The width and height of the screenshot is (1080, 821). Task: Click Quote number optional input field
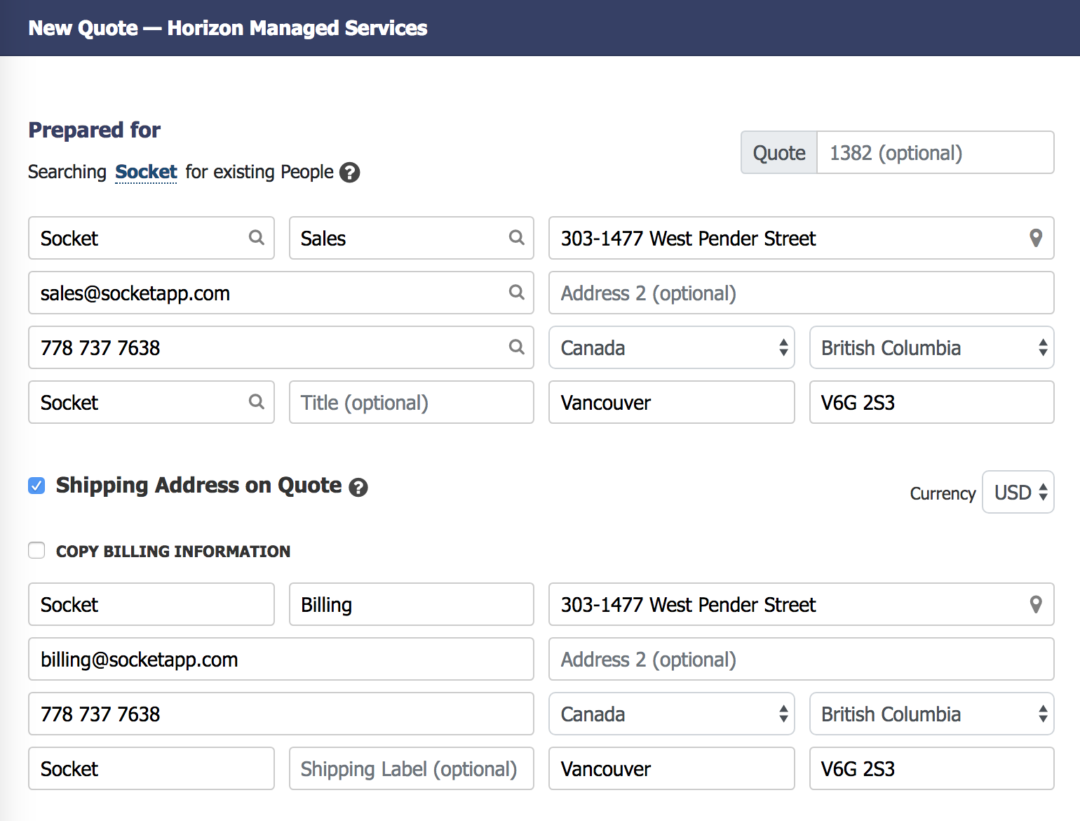pyautogui.click(x=935, y=153)
